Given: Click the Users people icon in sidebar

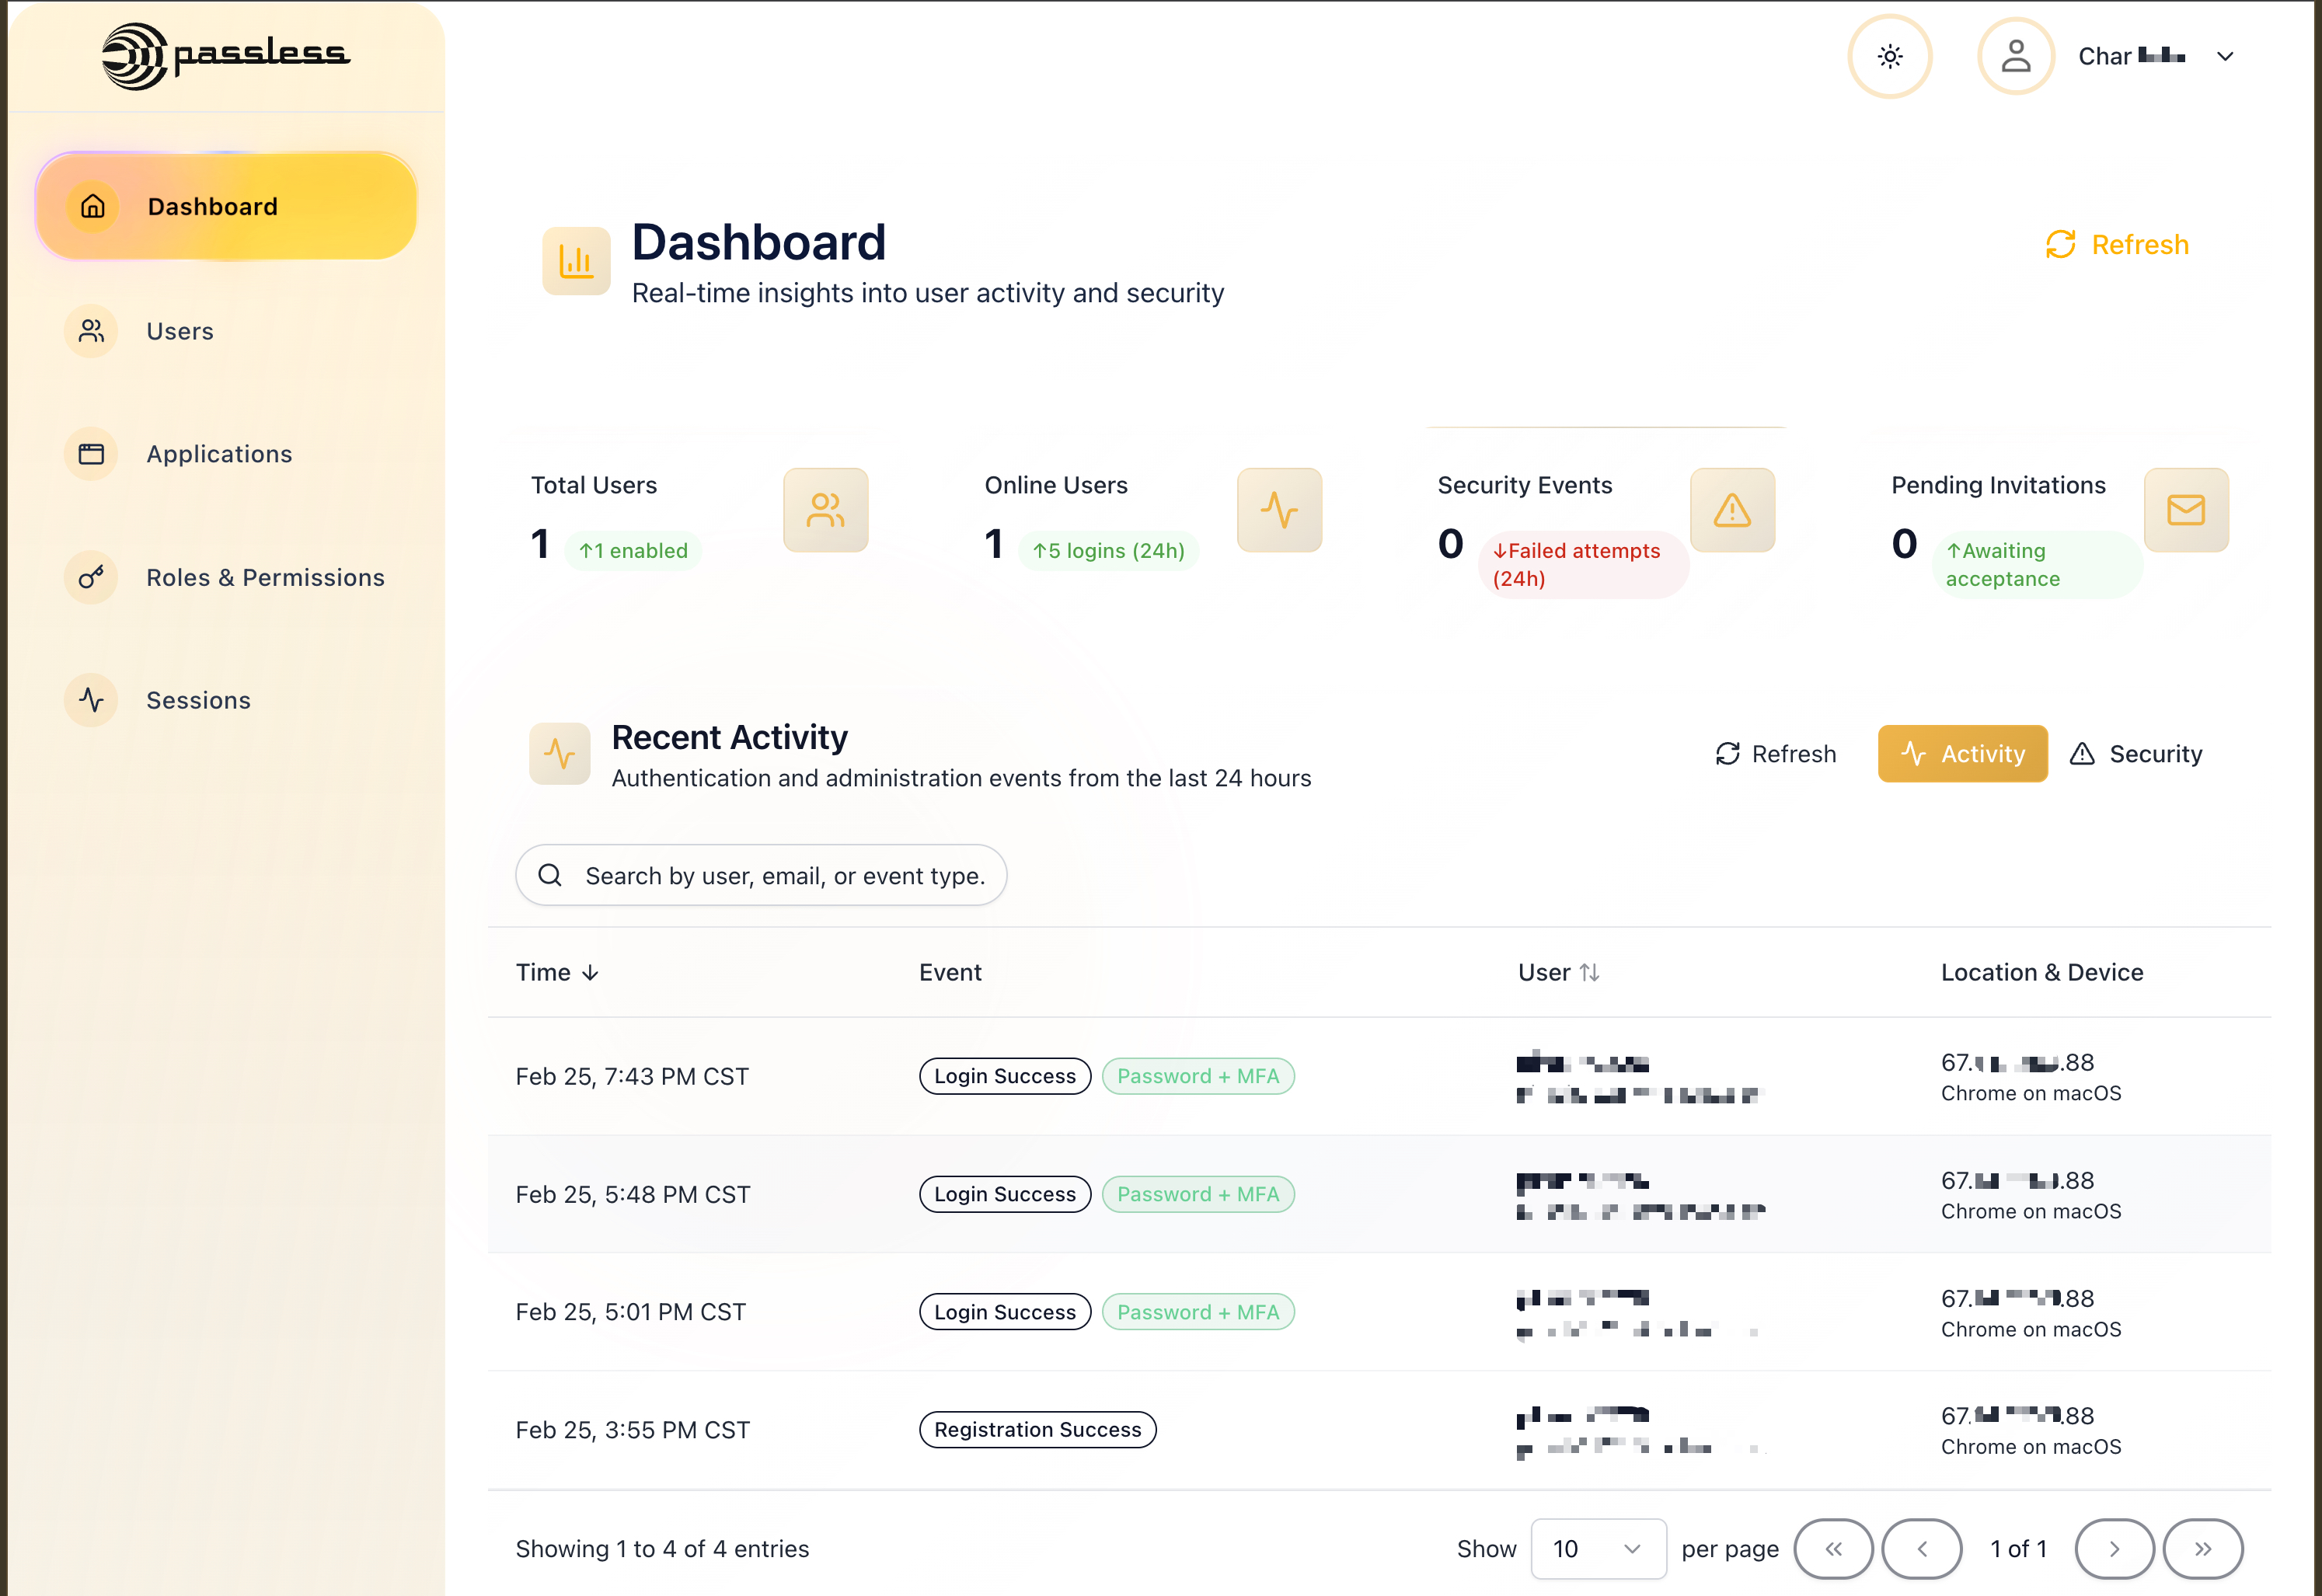Looking at the screenshot, I should point(91,331).
